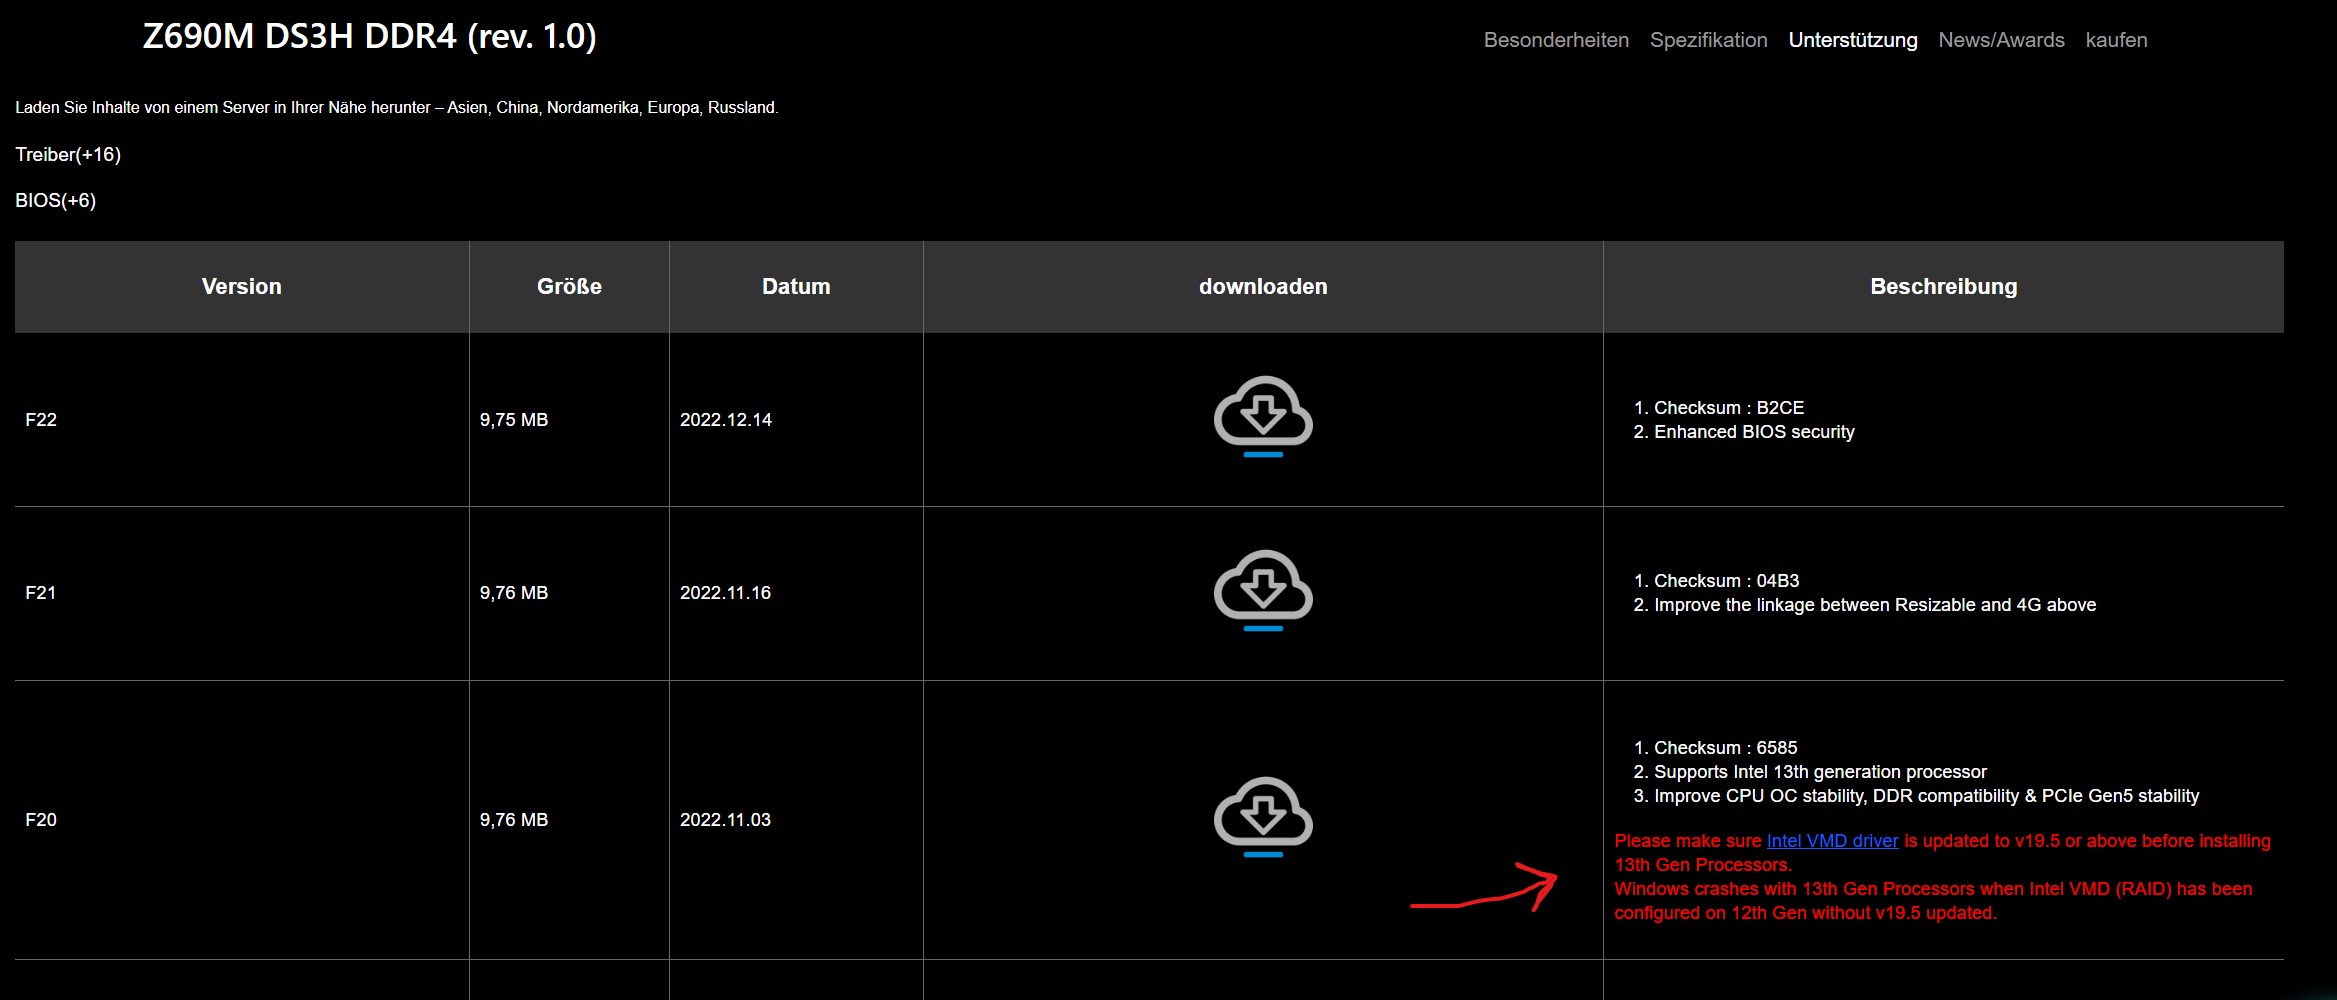Click the Checksum : B2CE text
The image size is (2337, 1000).
tap(1729, 408)
